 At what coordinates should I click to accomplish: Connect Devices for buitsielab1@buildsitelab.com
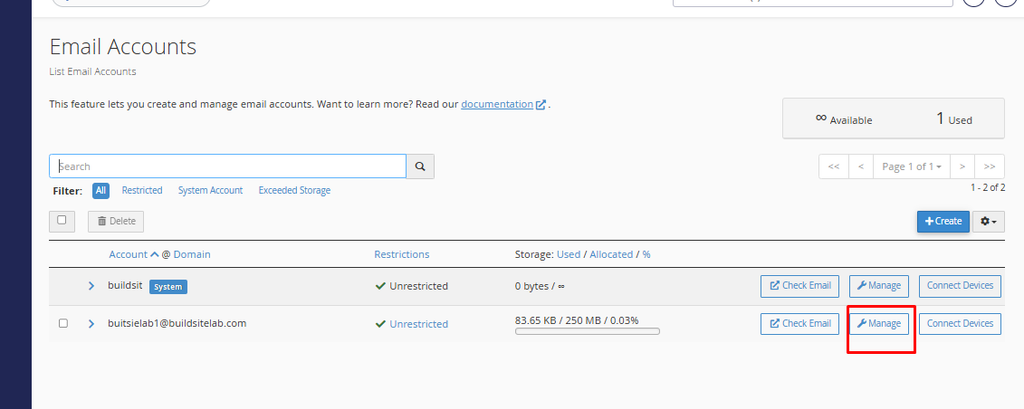click(960, 323)
